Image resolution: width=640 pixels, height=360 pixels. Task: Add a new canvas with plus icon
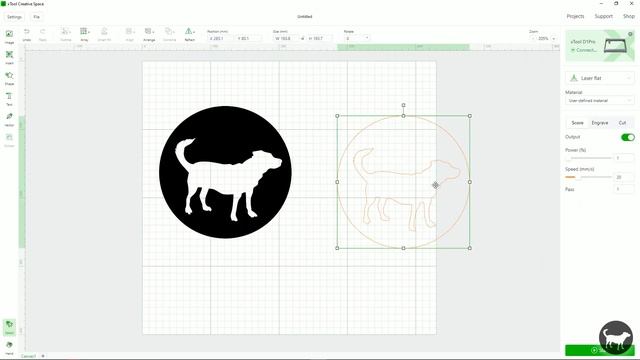tap(43, 356)
